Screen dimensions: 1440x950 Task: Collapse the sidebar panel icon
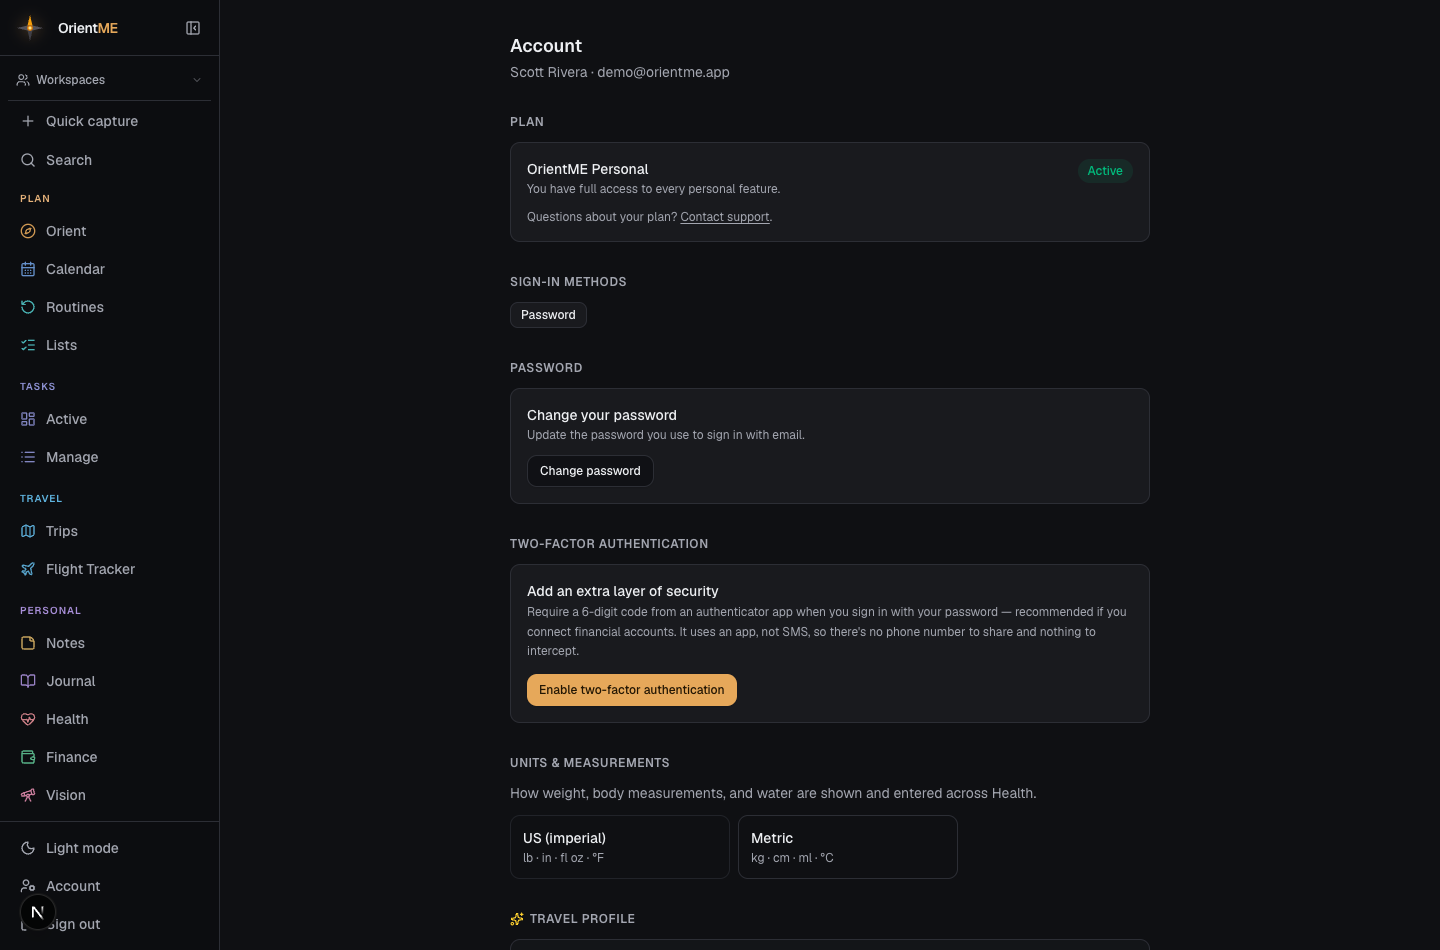[193, 28]
